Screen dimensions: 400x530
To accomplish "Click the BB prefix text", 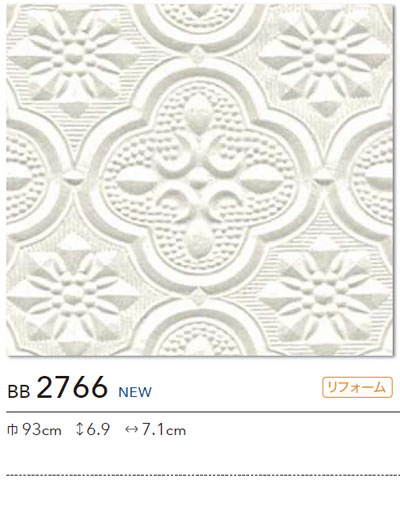I will pyautogui.click(x=19, y=392).
